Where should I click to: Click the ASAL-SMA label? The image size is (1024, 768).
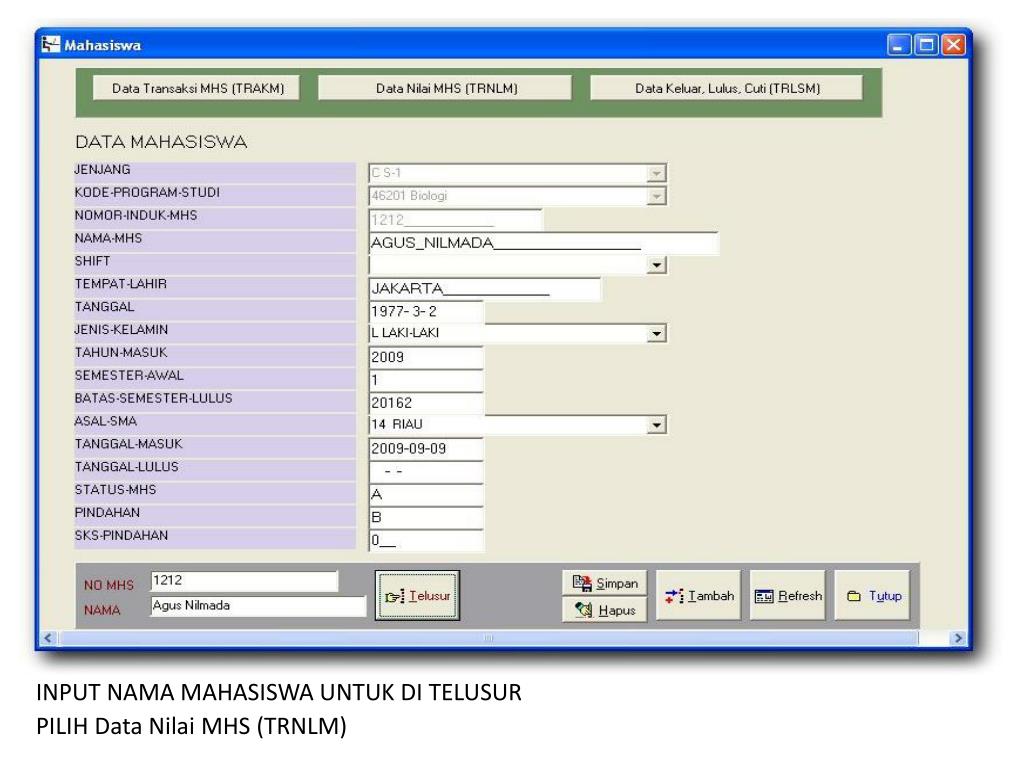[106, 421]
